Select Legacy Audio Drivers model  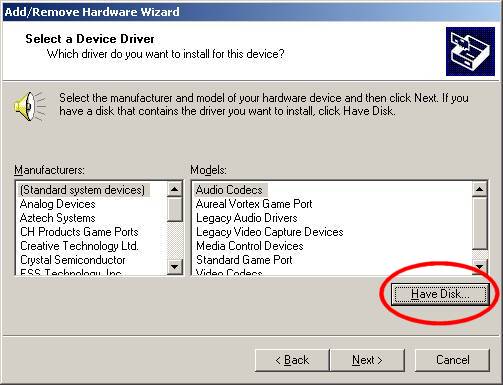tap(247, 218)
